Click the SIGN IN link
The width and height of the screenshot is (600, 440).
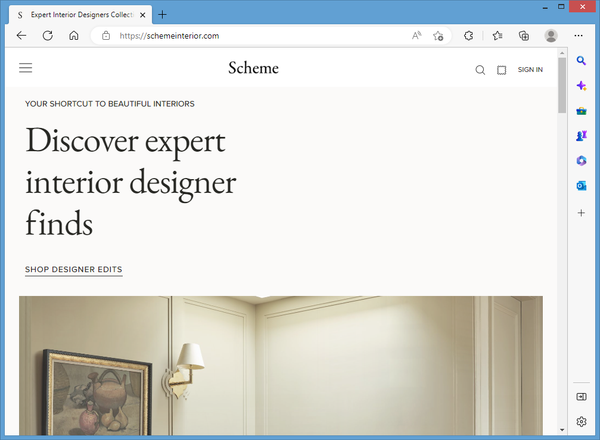[x=530, y=70]
